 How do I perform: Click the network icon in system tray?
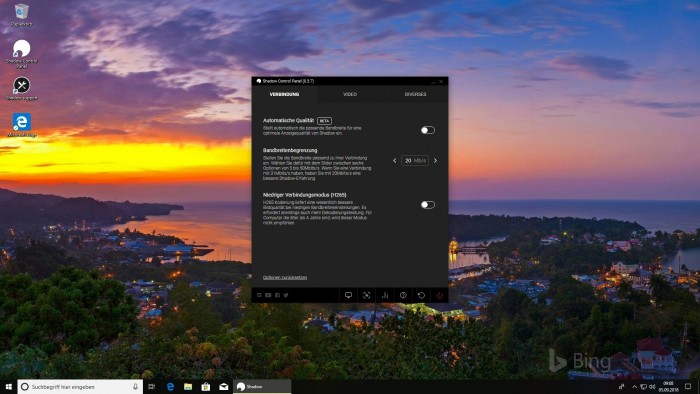click(643, 387)
